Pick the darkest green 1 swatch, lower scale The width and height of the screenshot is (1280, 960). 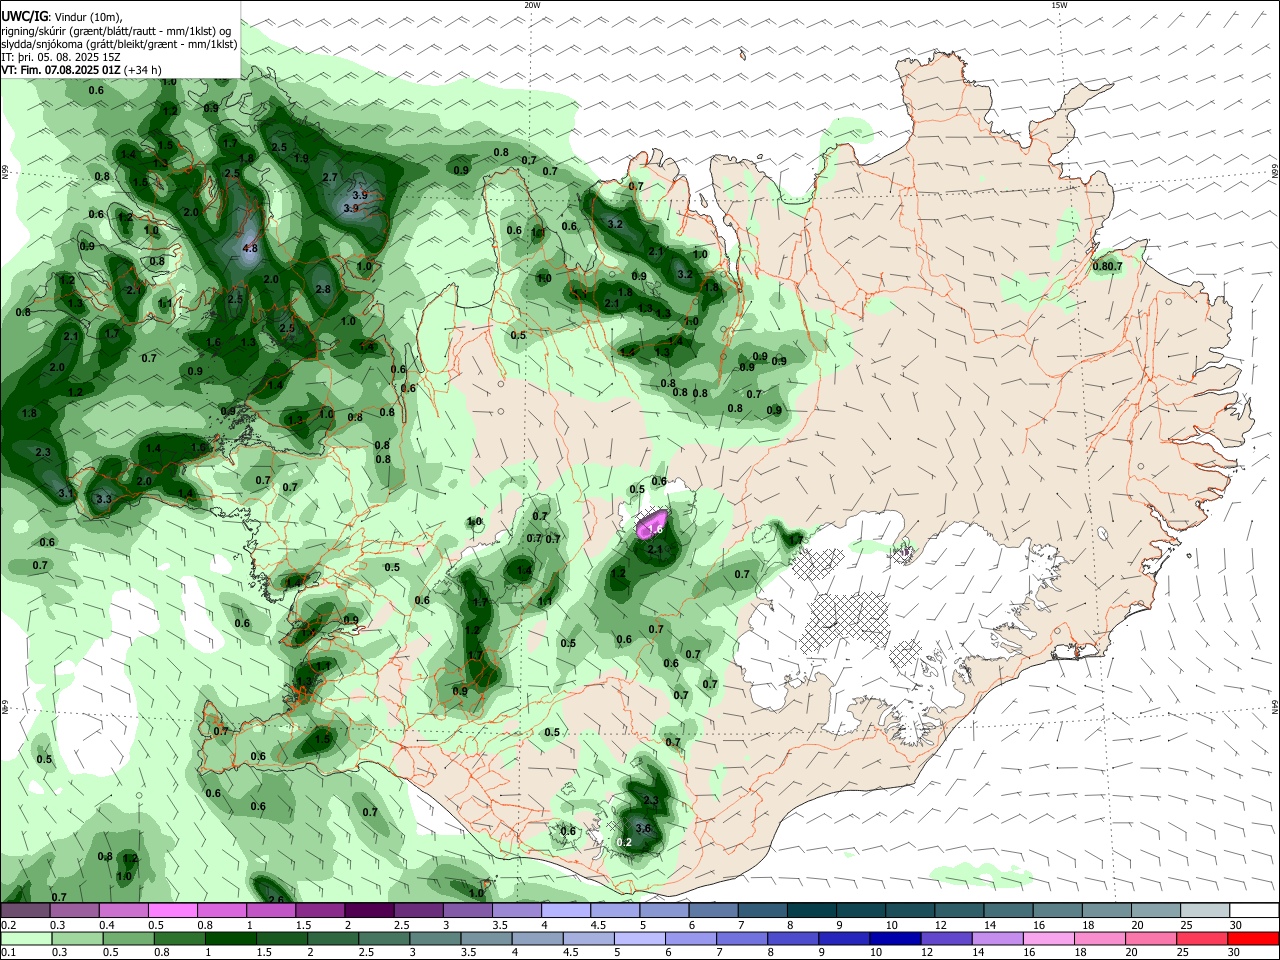[230, 938]
